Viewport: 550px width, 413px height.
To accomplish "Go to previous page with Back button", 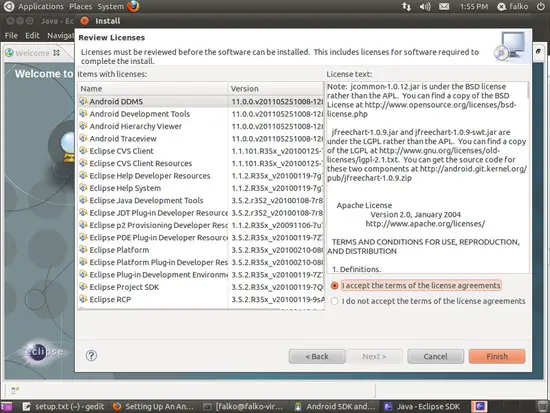I will [x=317, y=357].
